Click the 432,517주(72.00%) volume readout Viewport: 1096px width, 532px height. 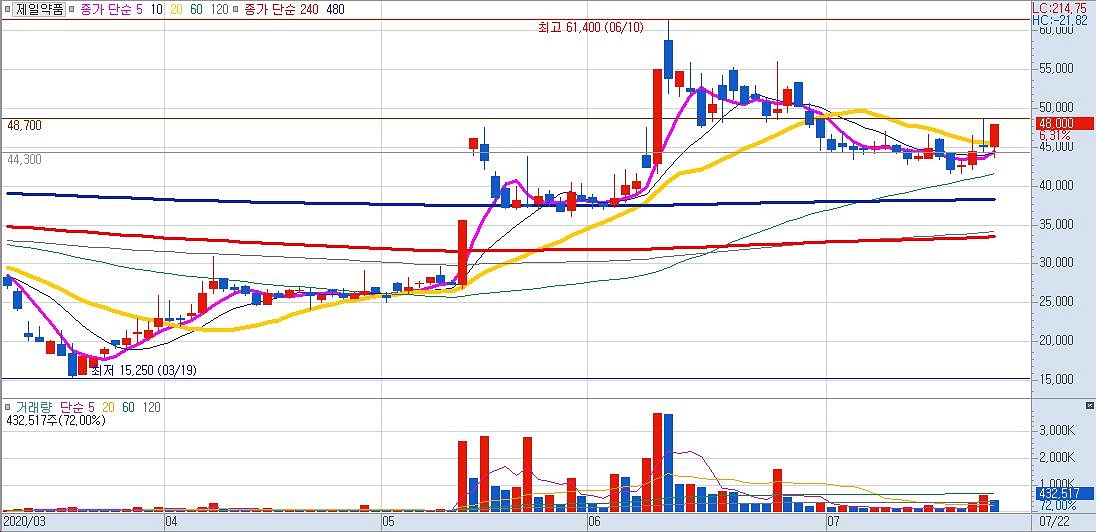(55, 421)
